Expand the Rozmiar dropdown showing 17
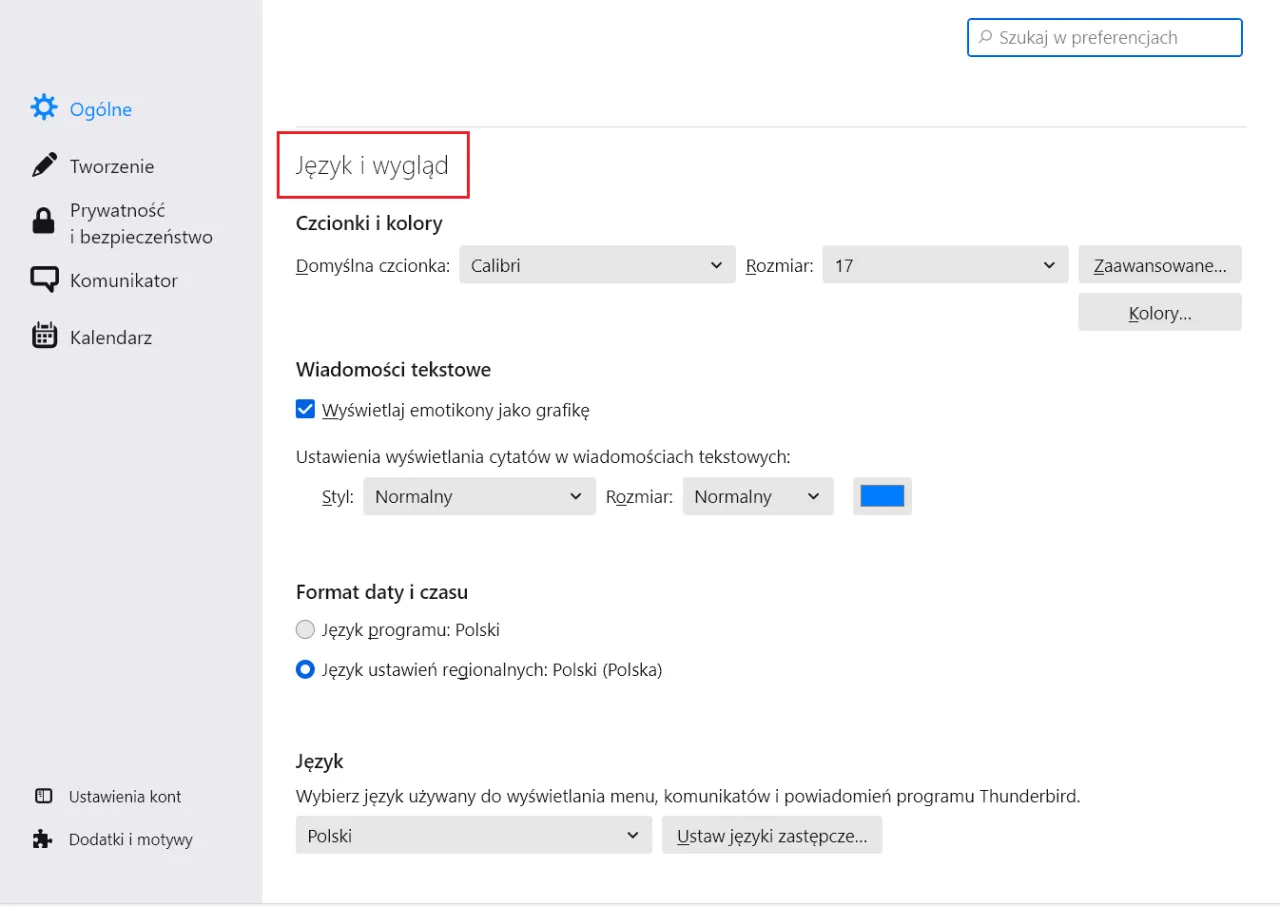This screenshot has width=1280, height=906. [x=944, y=265]
